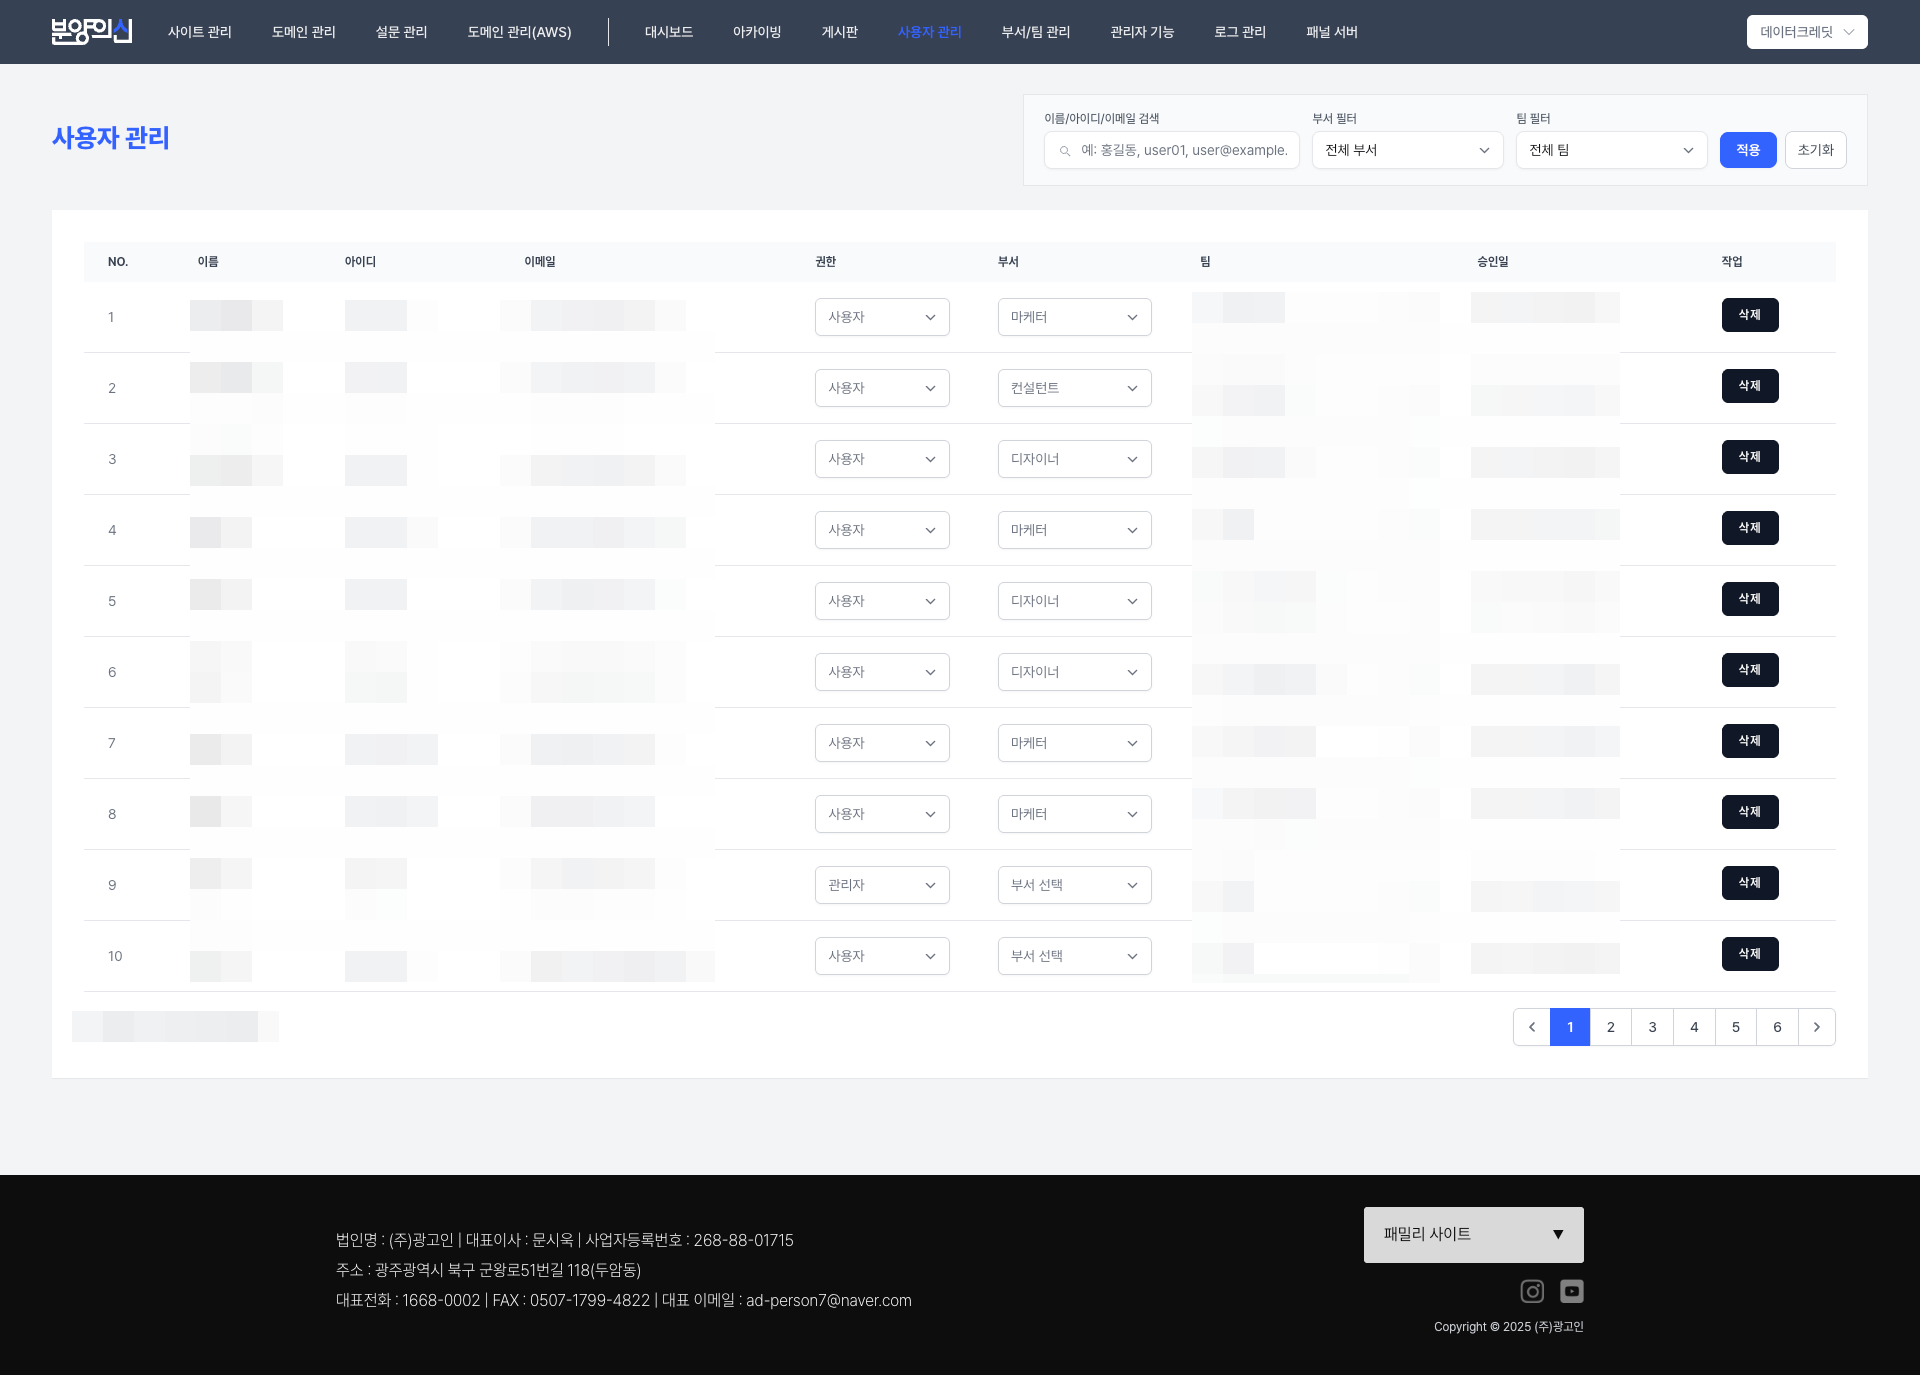This screenshot has height=1375, width=1920.
Task: Go to page 3 in pagination
Action: point(1652,1027)
